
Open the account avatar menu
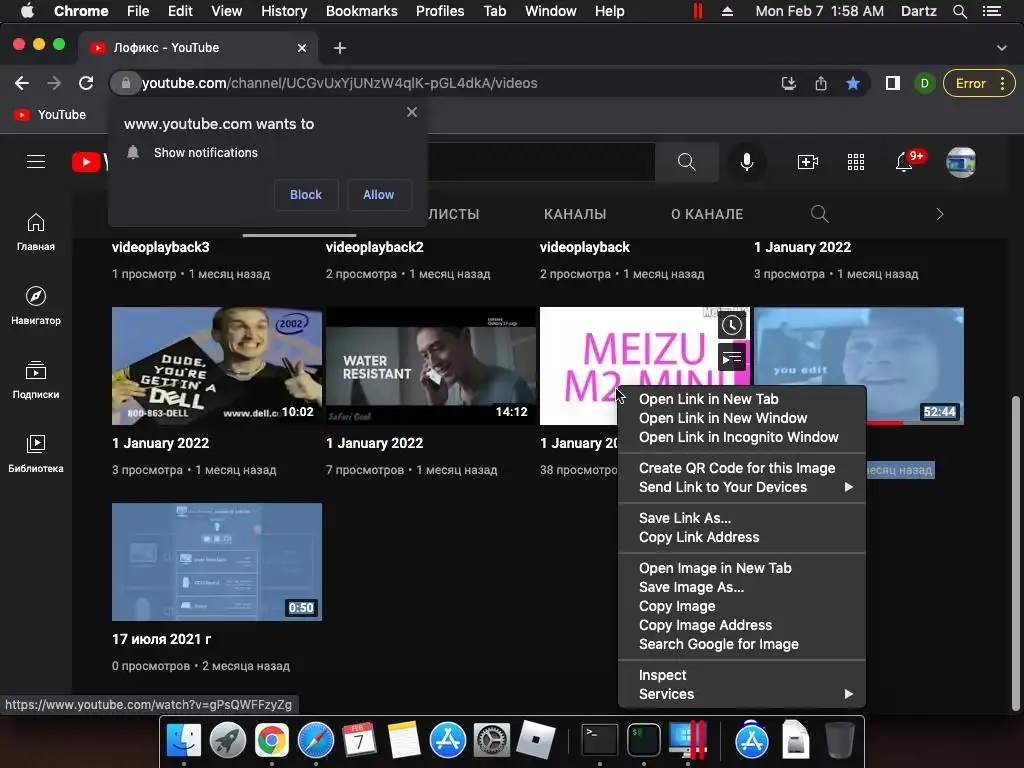pos(961,162)
